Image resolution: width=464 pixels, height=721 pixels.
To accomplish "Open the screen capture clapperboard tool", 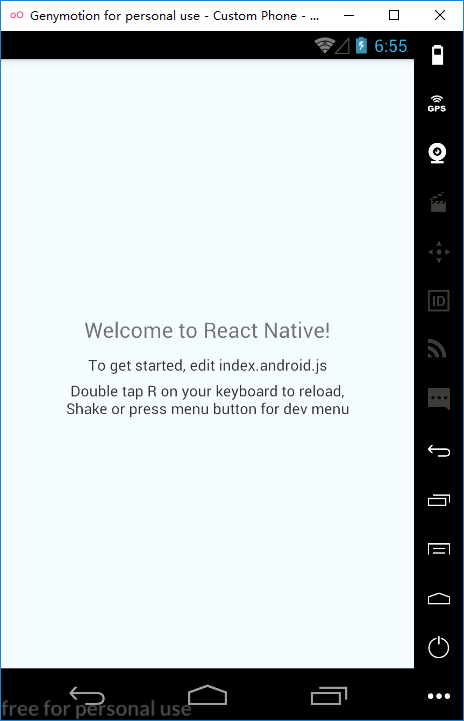I will [x=438, y=202].
